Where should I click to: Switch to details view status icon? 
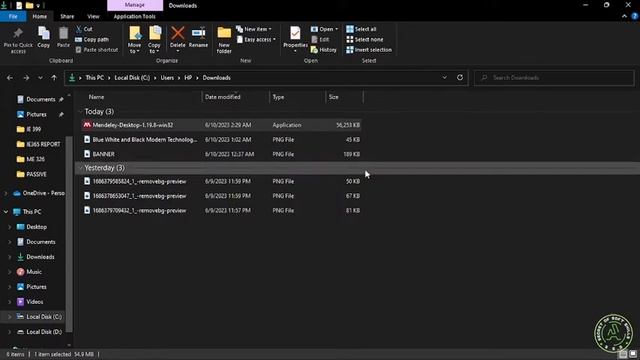622,354
